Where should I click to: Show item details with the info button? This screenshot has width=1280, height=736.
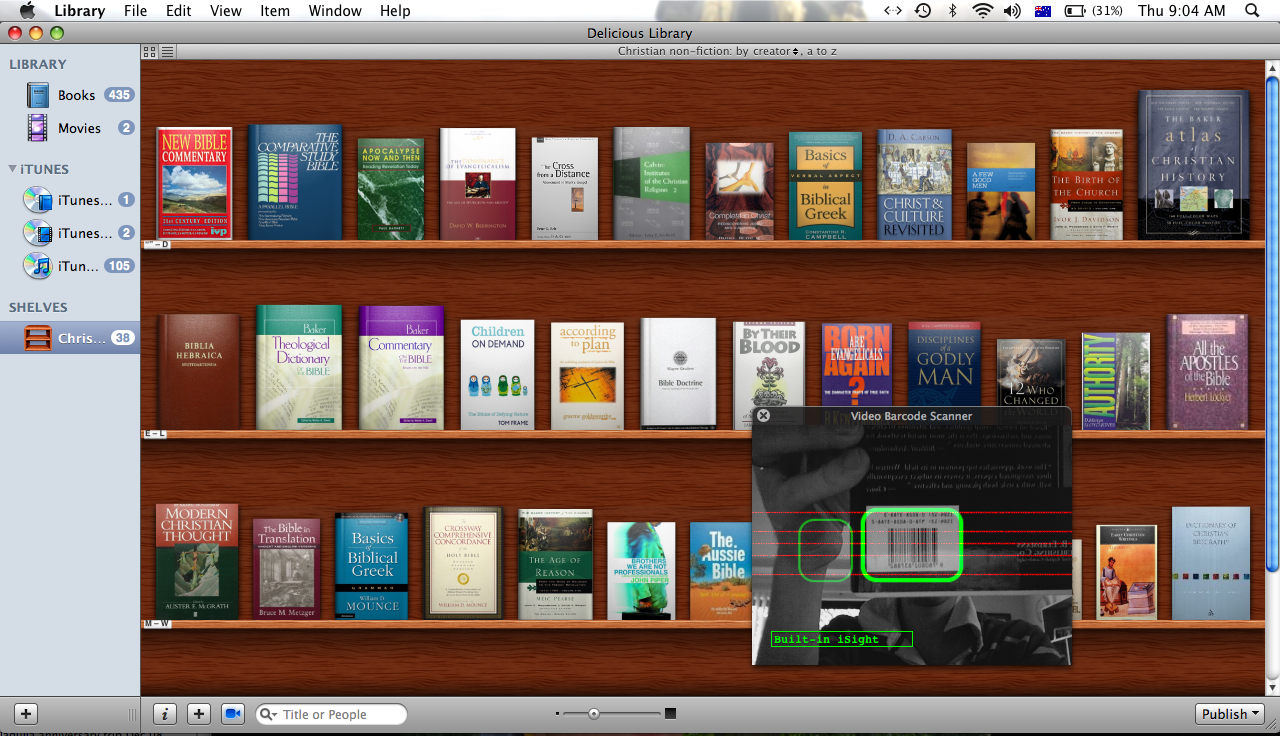[x=165, y=714]
